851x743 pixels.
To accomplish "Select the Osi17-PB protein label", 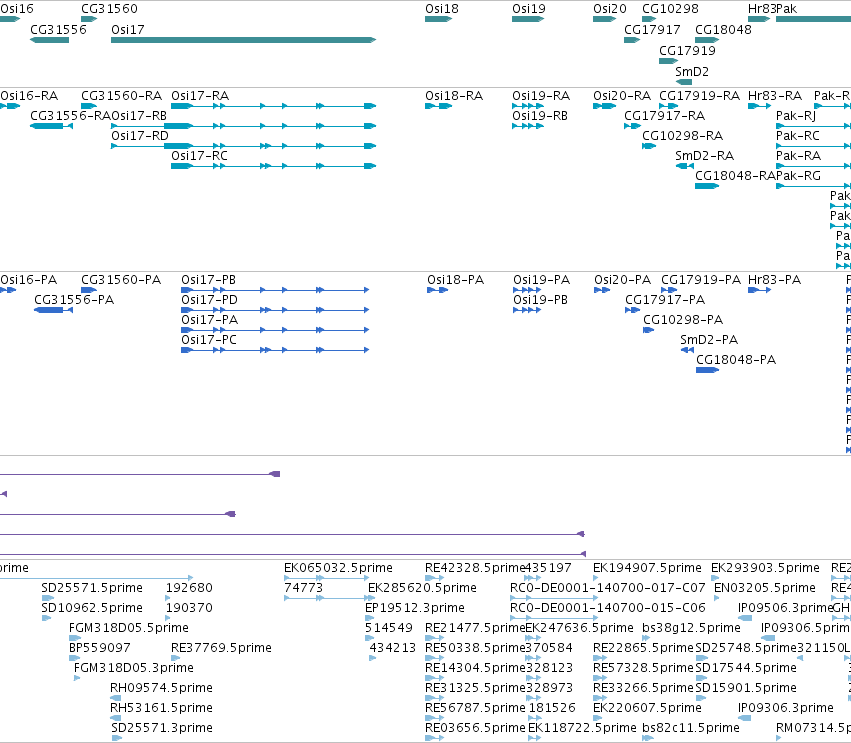I will [x=208, y=280].
